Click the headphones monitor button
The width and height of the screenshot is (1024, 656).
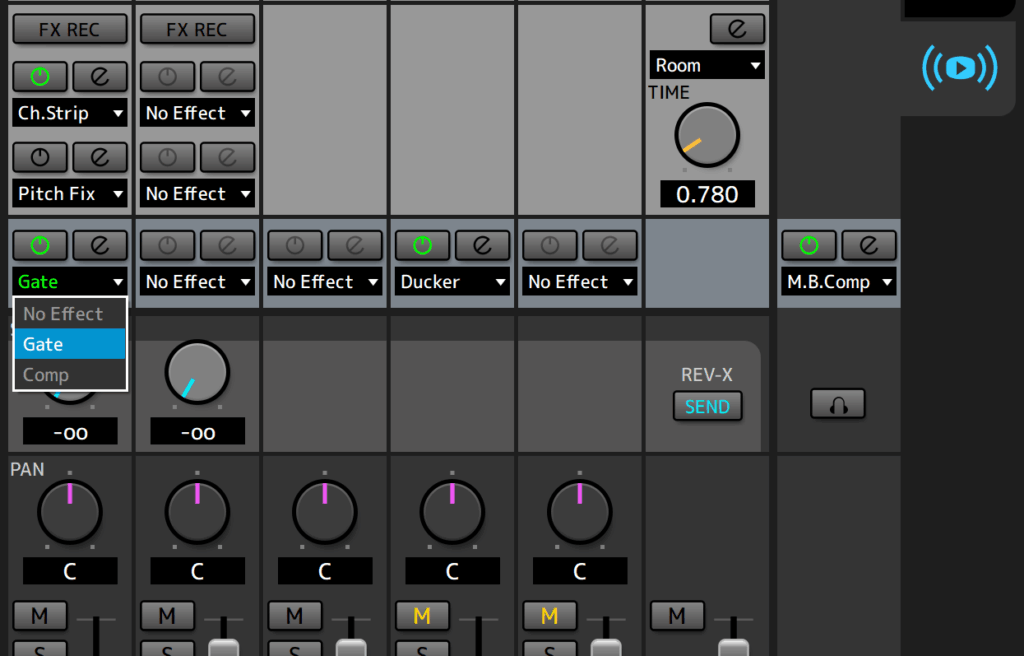[x=838, y=404]
